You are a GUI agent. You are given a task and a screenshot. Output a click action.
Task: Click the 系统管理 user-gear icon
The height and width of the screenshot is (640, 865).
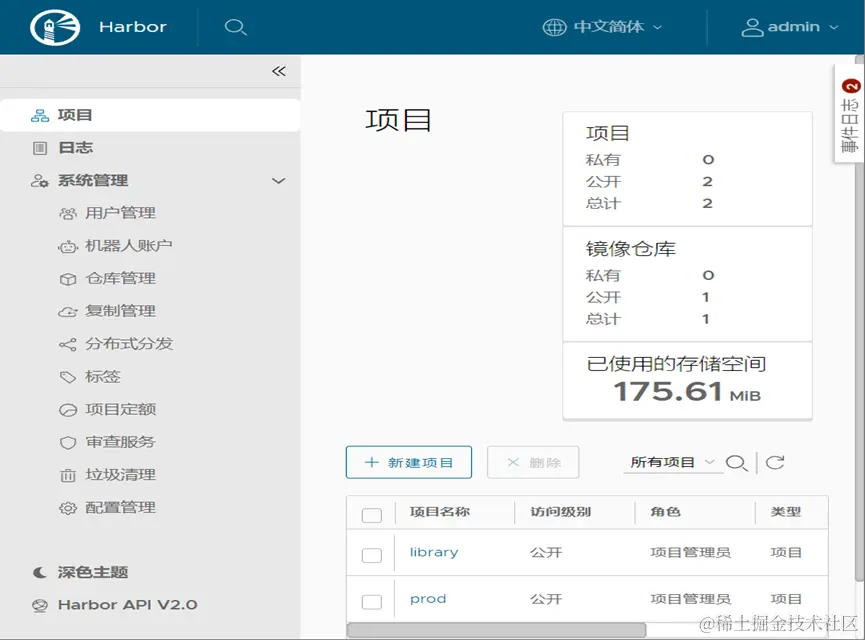40,180
